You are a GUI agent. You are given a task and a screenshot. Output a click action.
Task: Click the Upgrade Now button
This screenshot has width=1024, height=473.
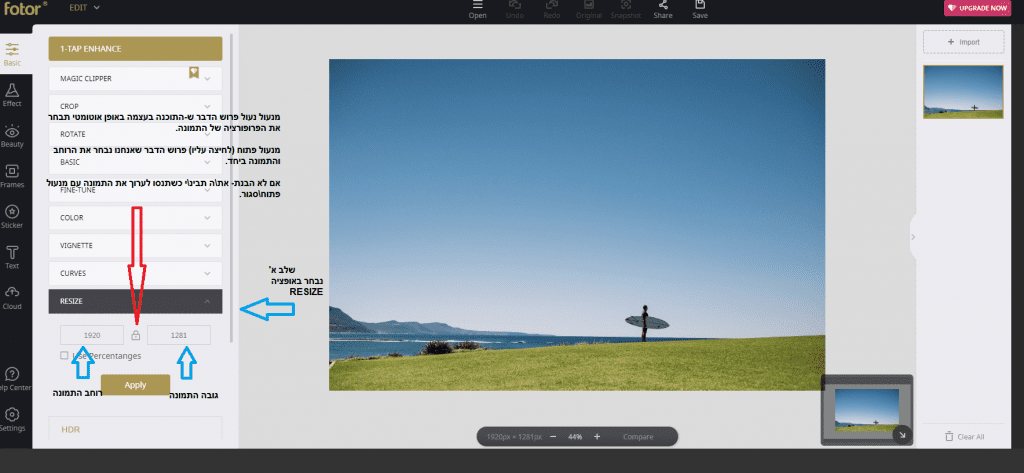(979, 8)
